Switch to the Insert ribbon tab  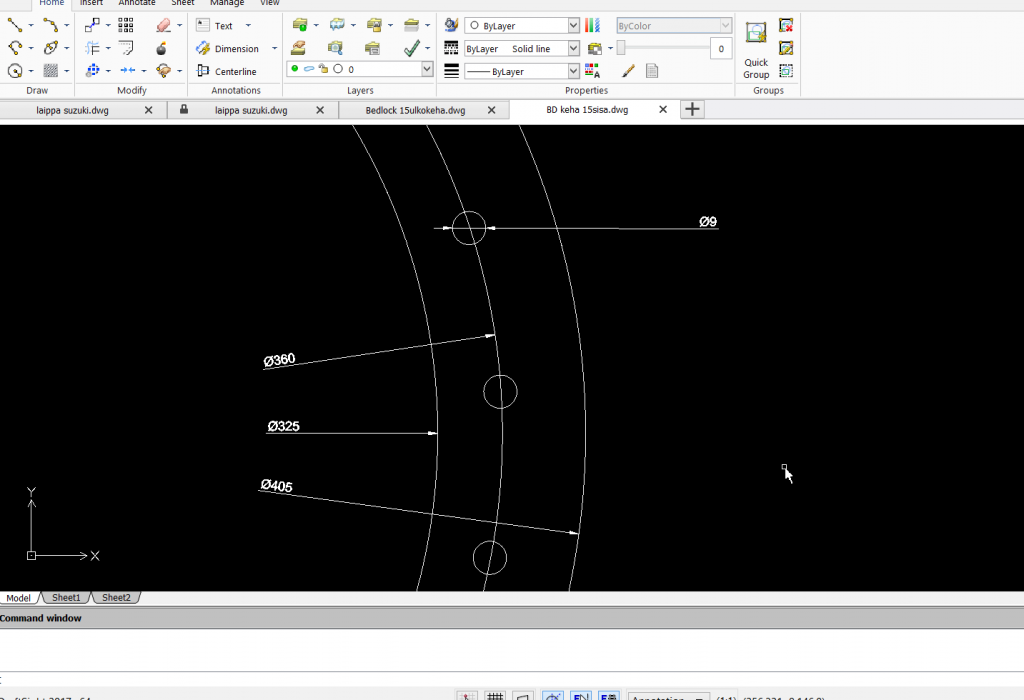point(91,3)
